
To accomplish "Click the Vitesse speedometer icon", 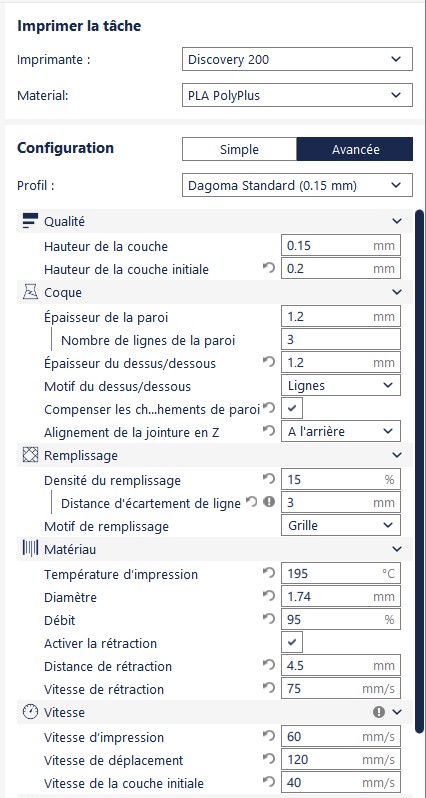I will (x=31, y=712).
